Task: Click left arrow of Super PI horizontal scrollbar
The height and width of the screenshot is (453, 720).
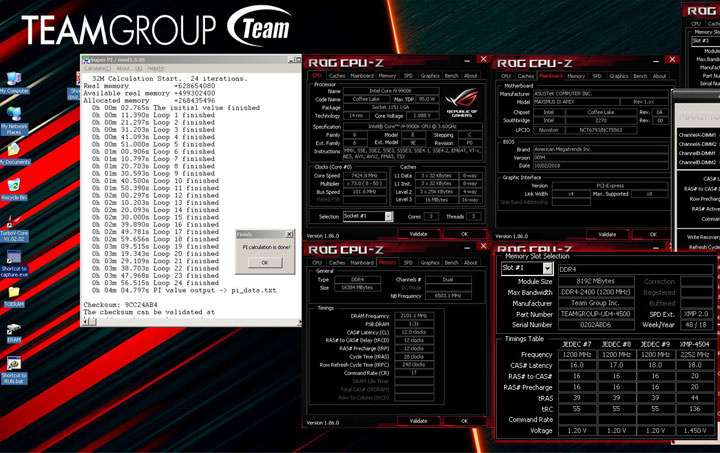Action: click(x=85, y=322)
